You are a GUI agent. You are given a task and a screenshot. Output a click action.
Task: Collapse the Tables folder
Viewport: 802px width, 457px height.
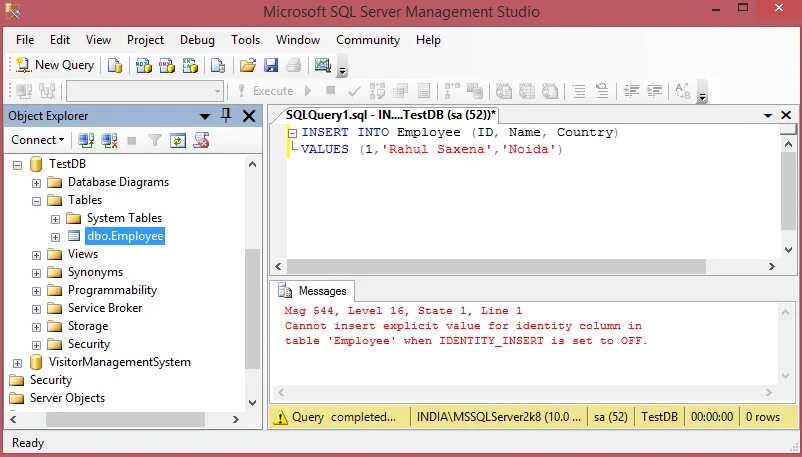click(36, 201)
